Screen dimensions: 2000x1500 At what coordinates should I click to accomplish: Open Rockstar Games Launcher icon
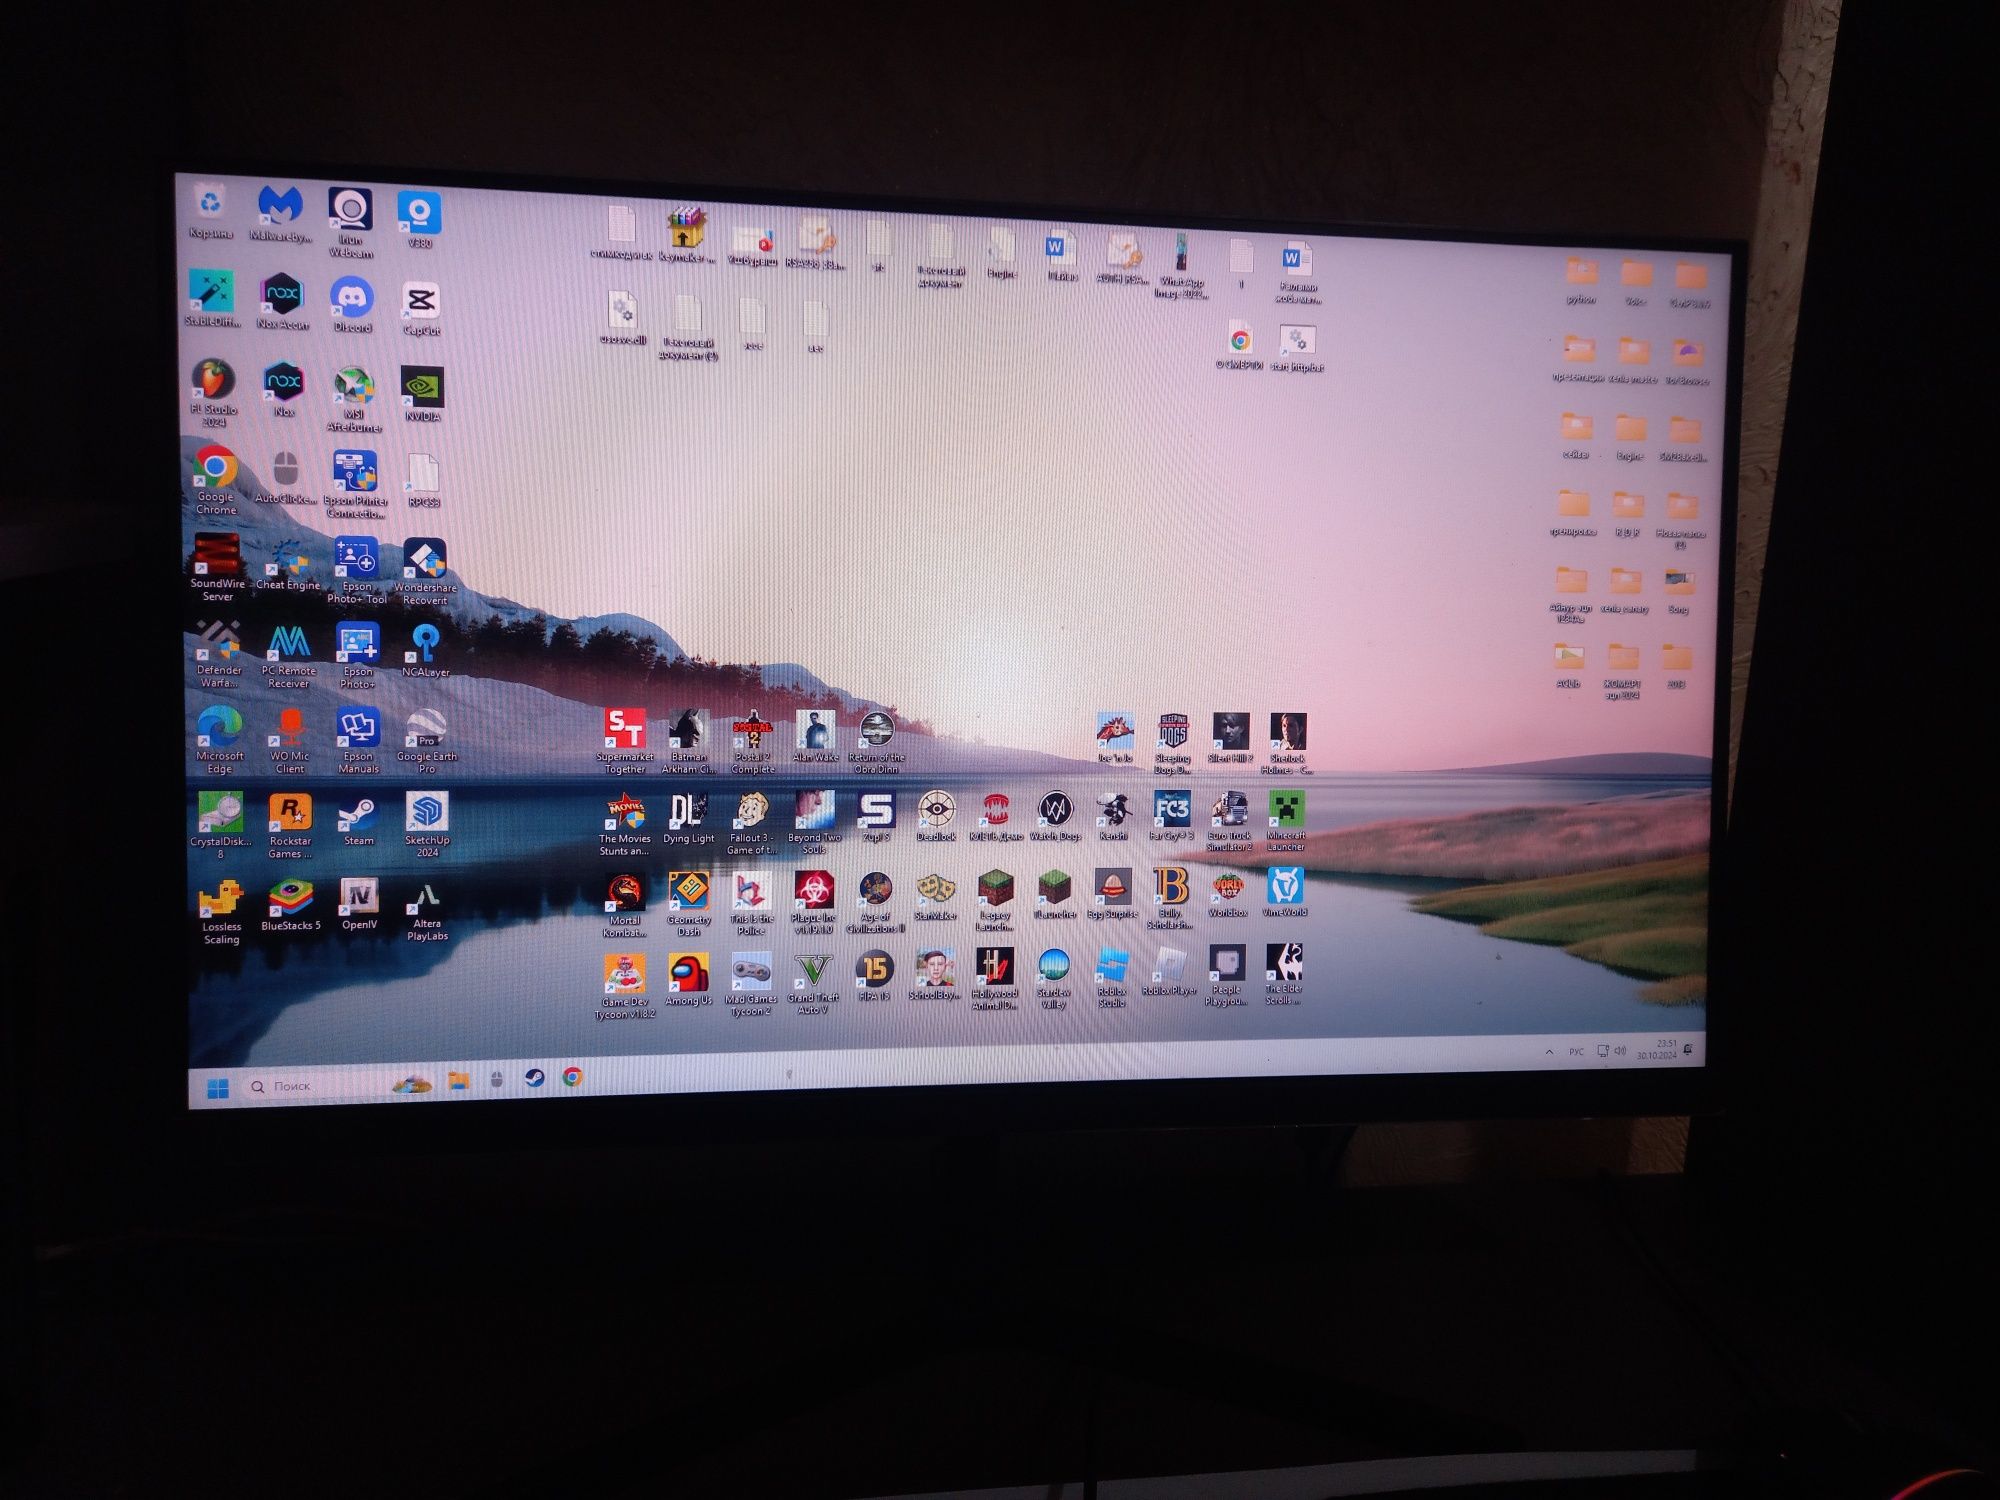point(290,826)
